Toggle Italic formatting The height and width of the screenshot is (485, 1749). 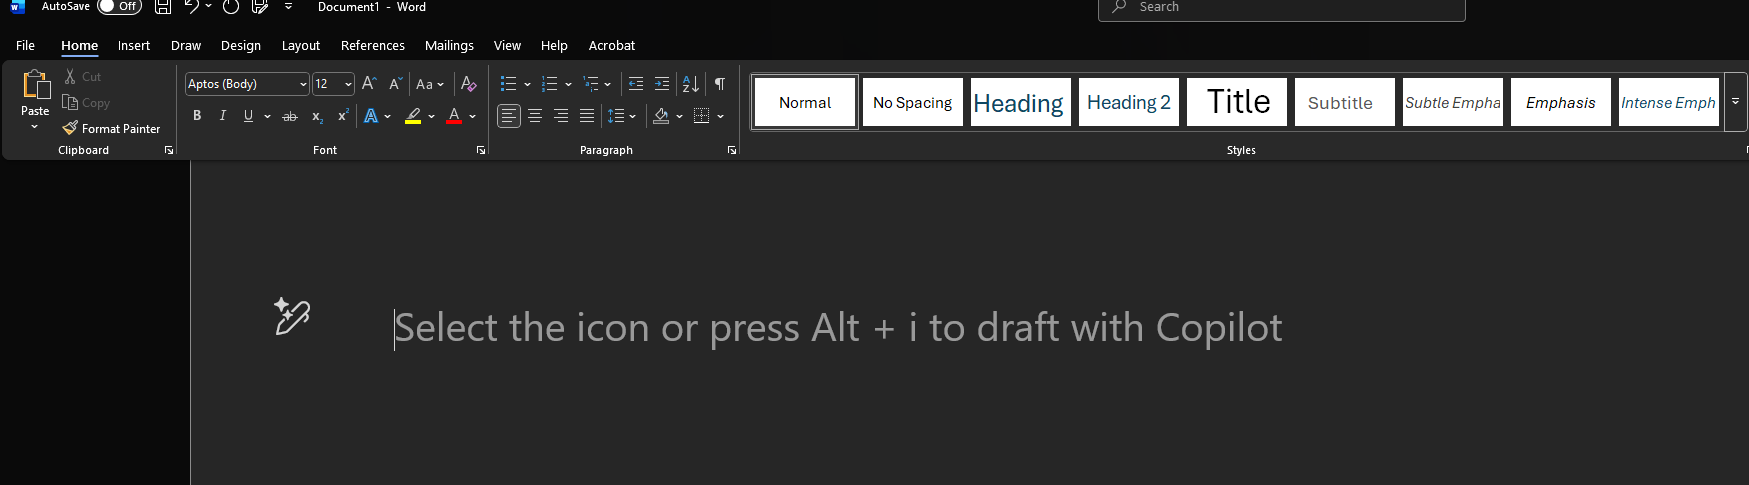pyautogui.click(x=222, y=116)
